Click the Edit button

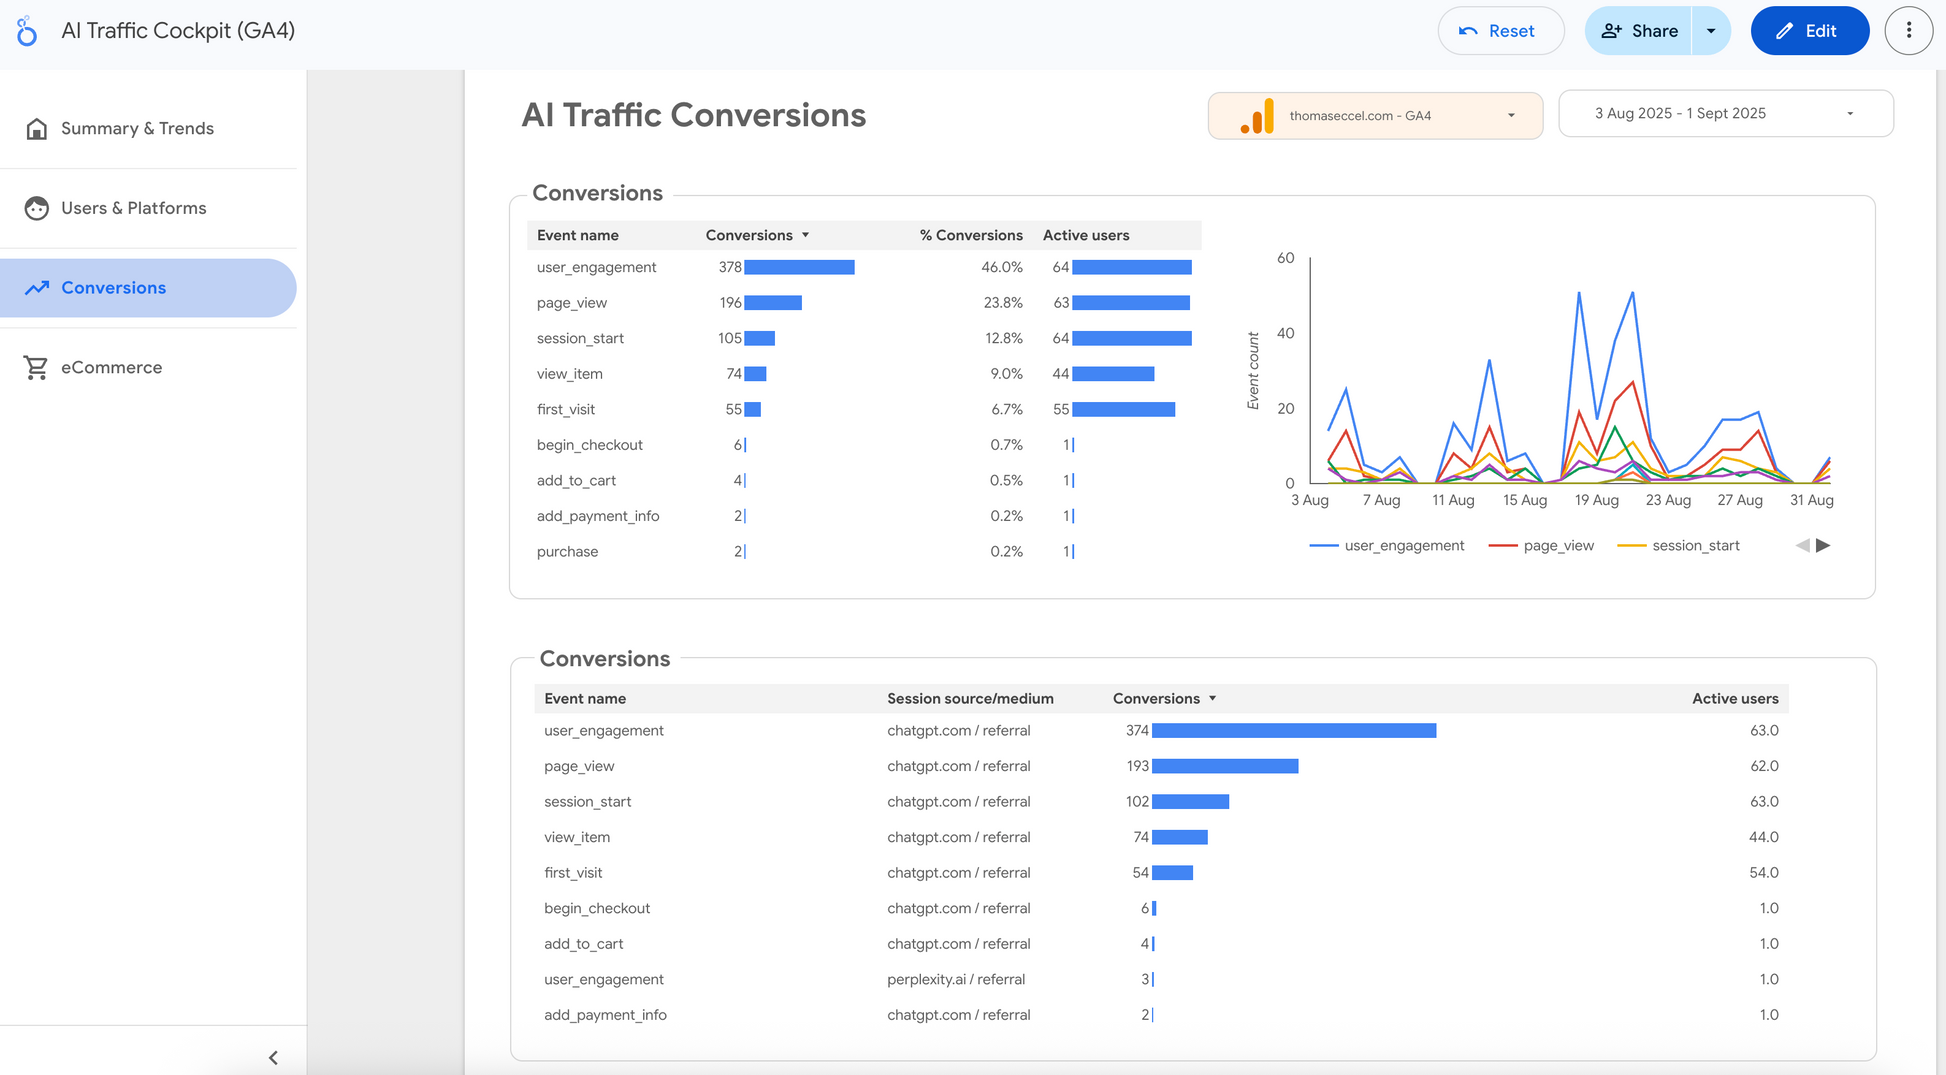tap(1810, 30)
